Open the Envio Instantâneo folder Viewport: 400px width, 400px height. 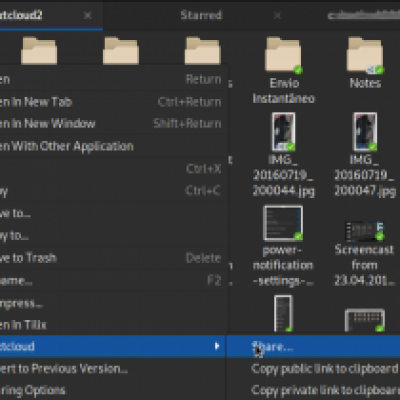click(x=283, y=55)
